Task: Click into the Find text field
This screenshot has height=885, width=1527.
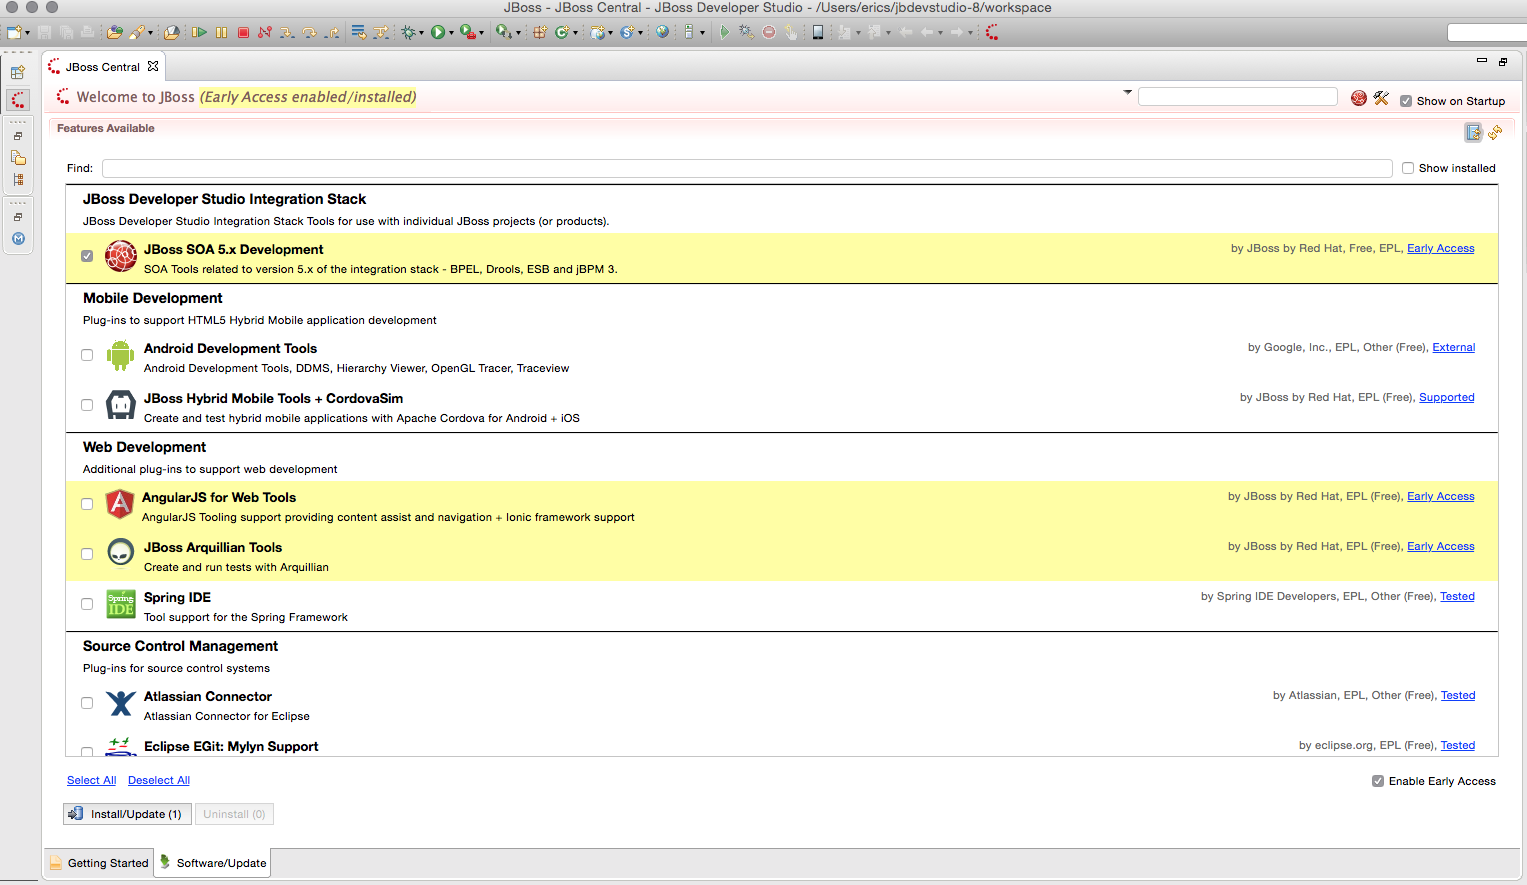Action: click(747, 168)
